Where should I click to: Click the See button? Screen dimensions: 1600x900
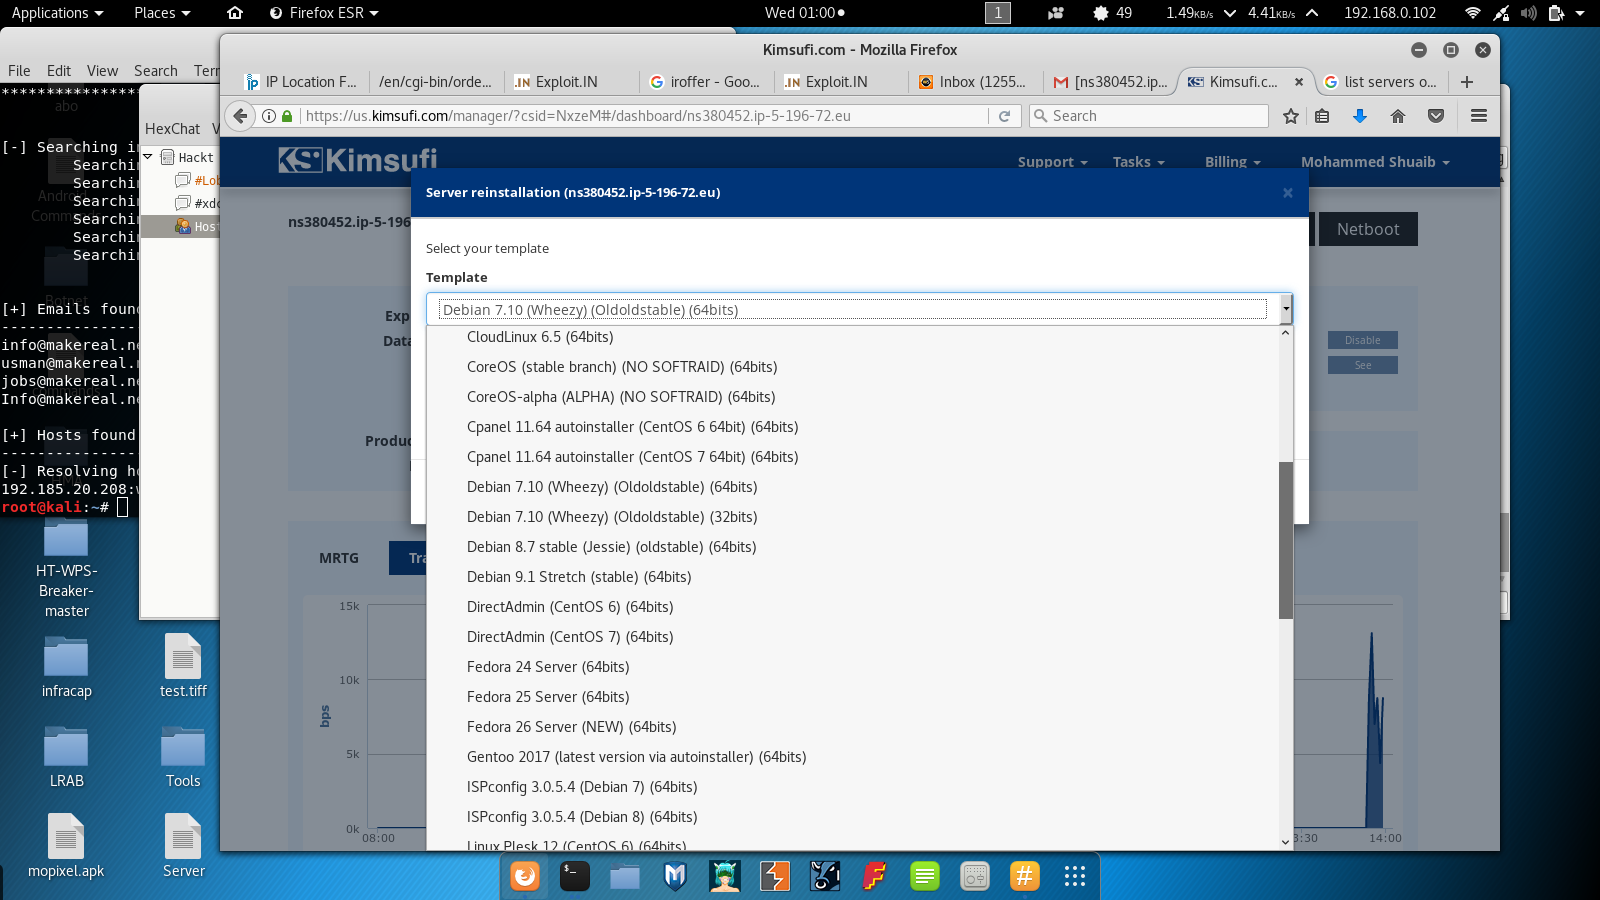click(x=1362, y=365)
